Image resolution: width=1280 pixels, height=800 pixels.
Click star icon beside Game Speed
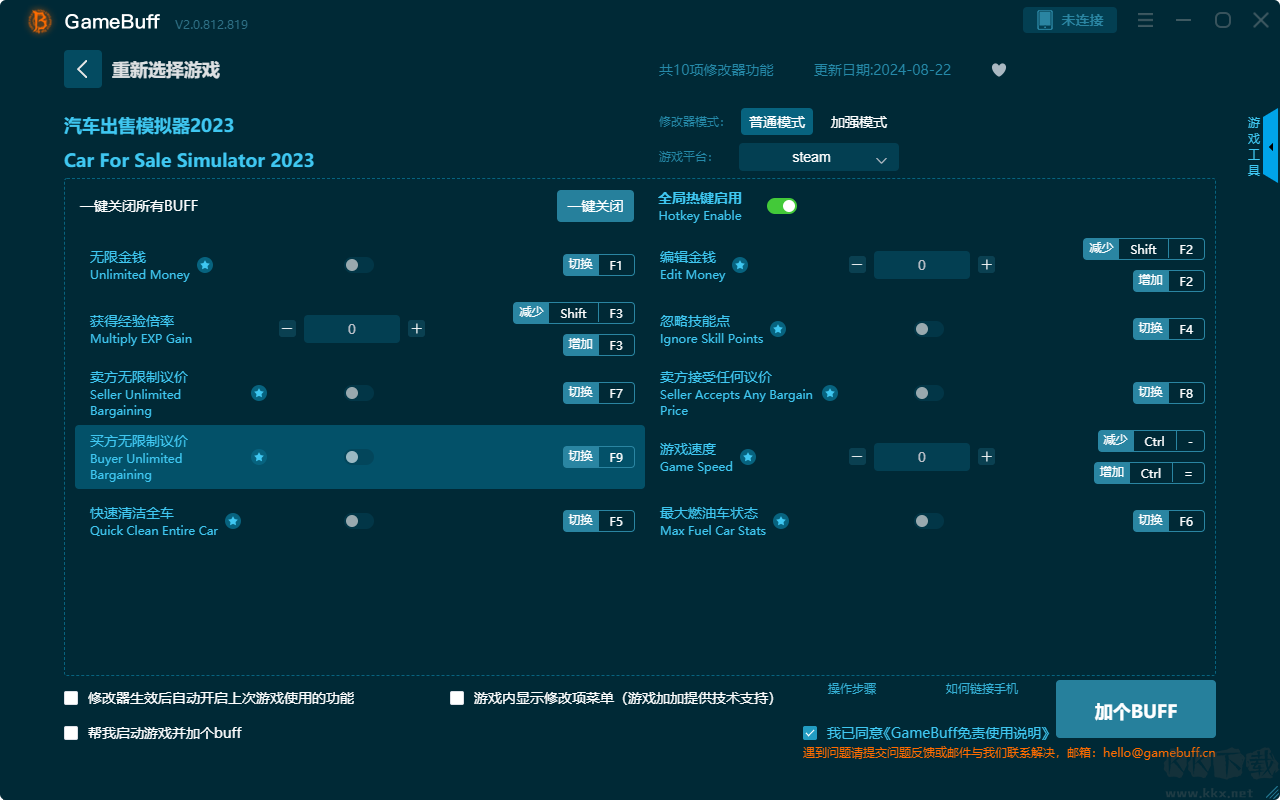(x=748, y=457)
